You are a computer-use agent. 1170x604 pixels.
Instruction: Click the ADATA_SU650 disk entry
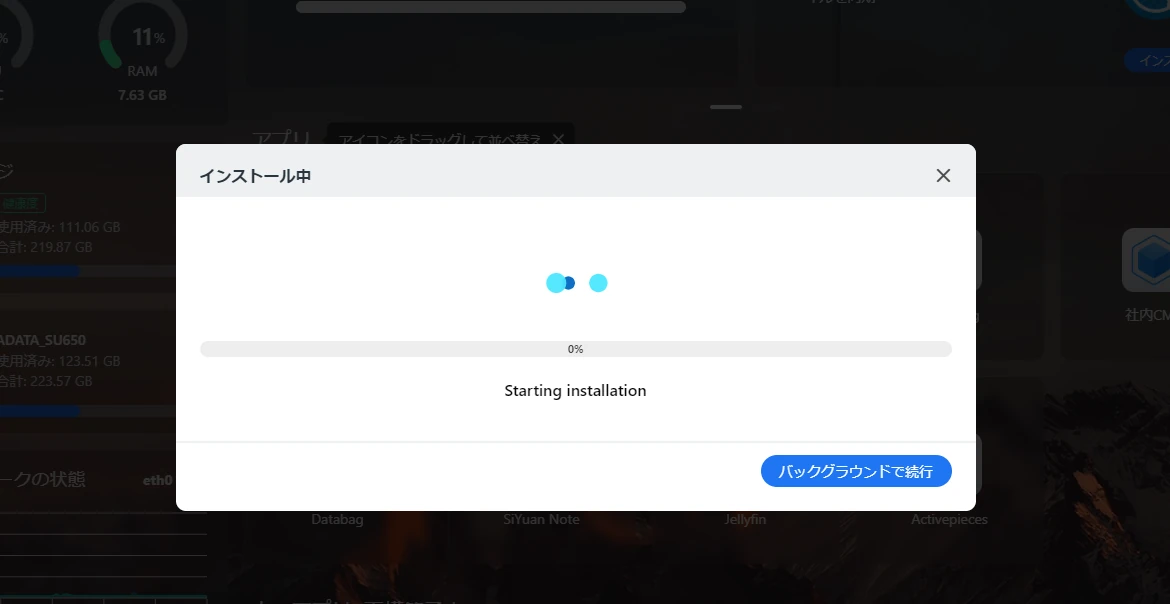point(43,340)
